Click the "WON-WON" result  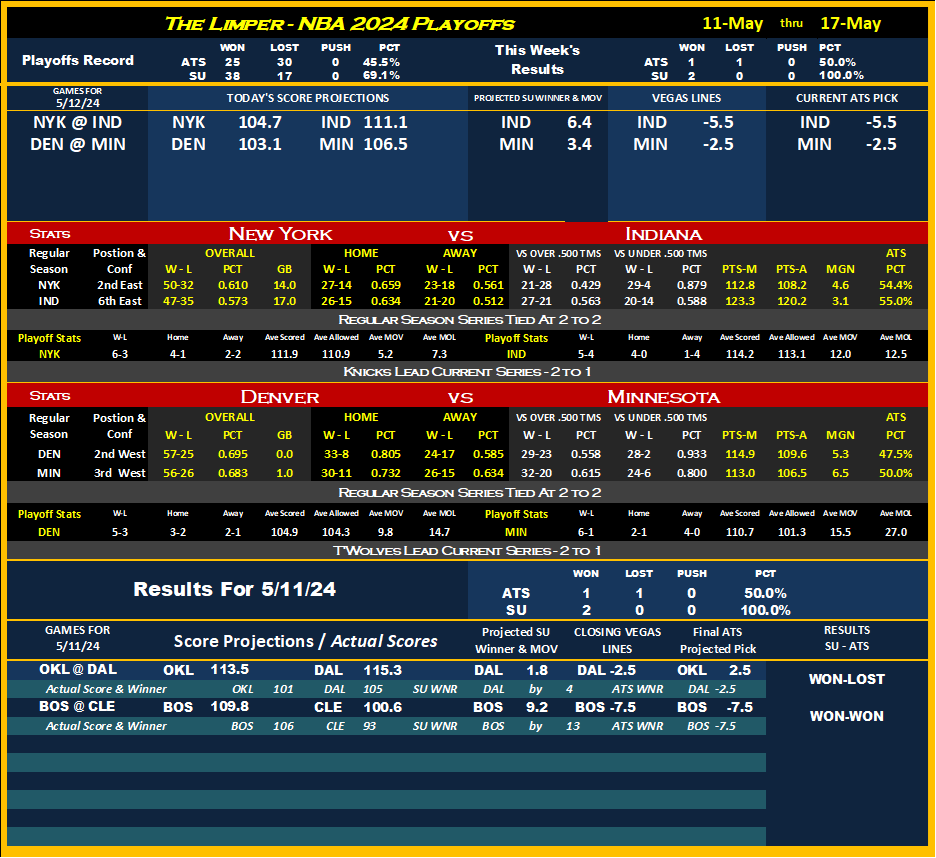coord(846,716)
